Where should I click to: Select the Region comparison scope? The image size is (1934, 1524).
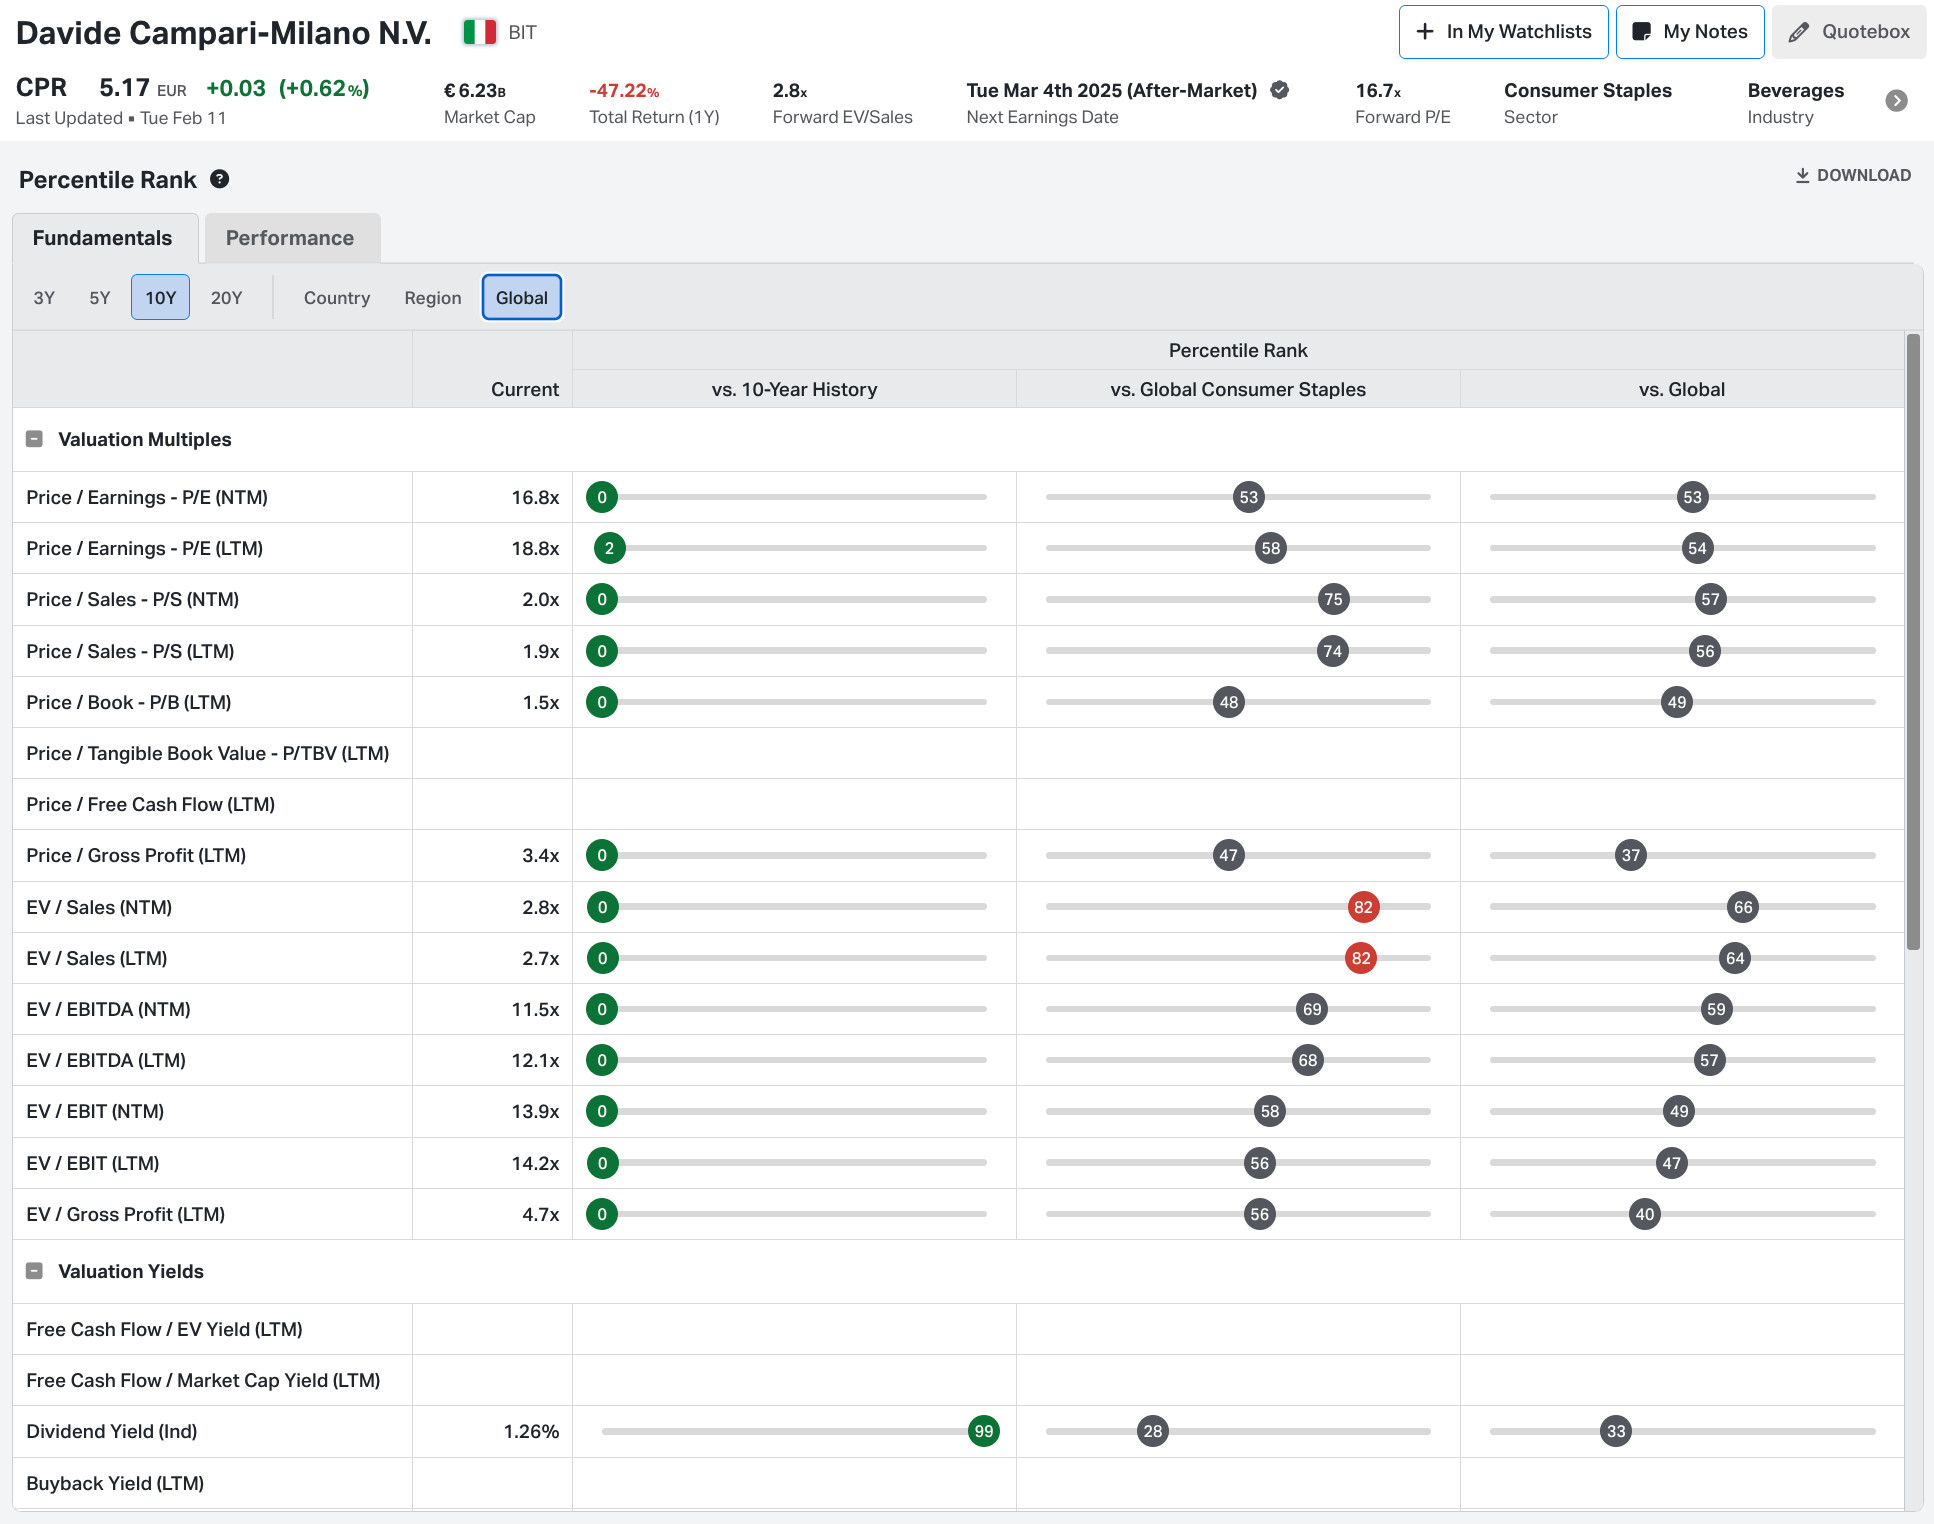pyautogui.click(x=433, y=298)
